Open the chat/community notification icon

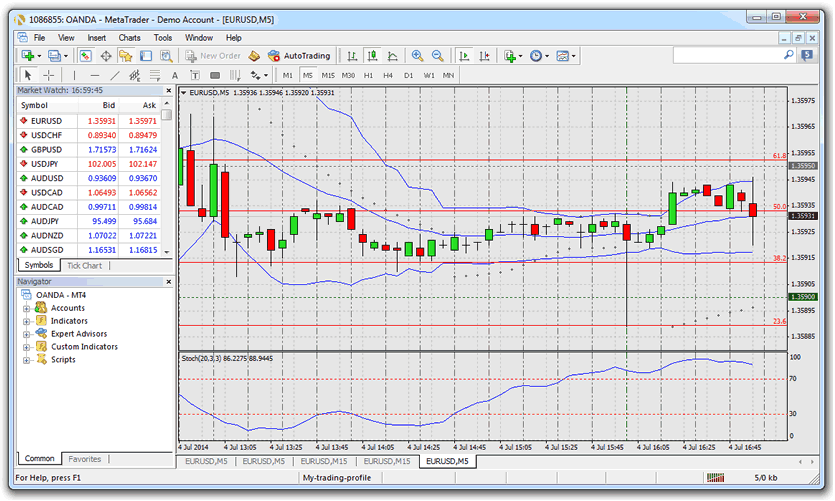807,55
